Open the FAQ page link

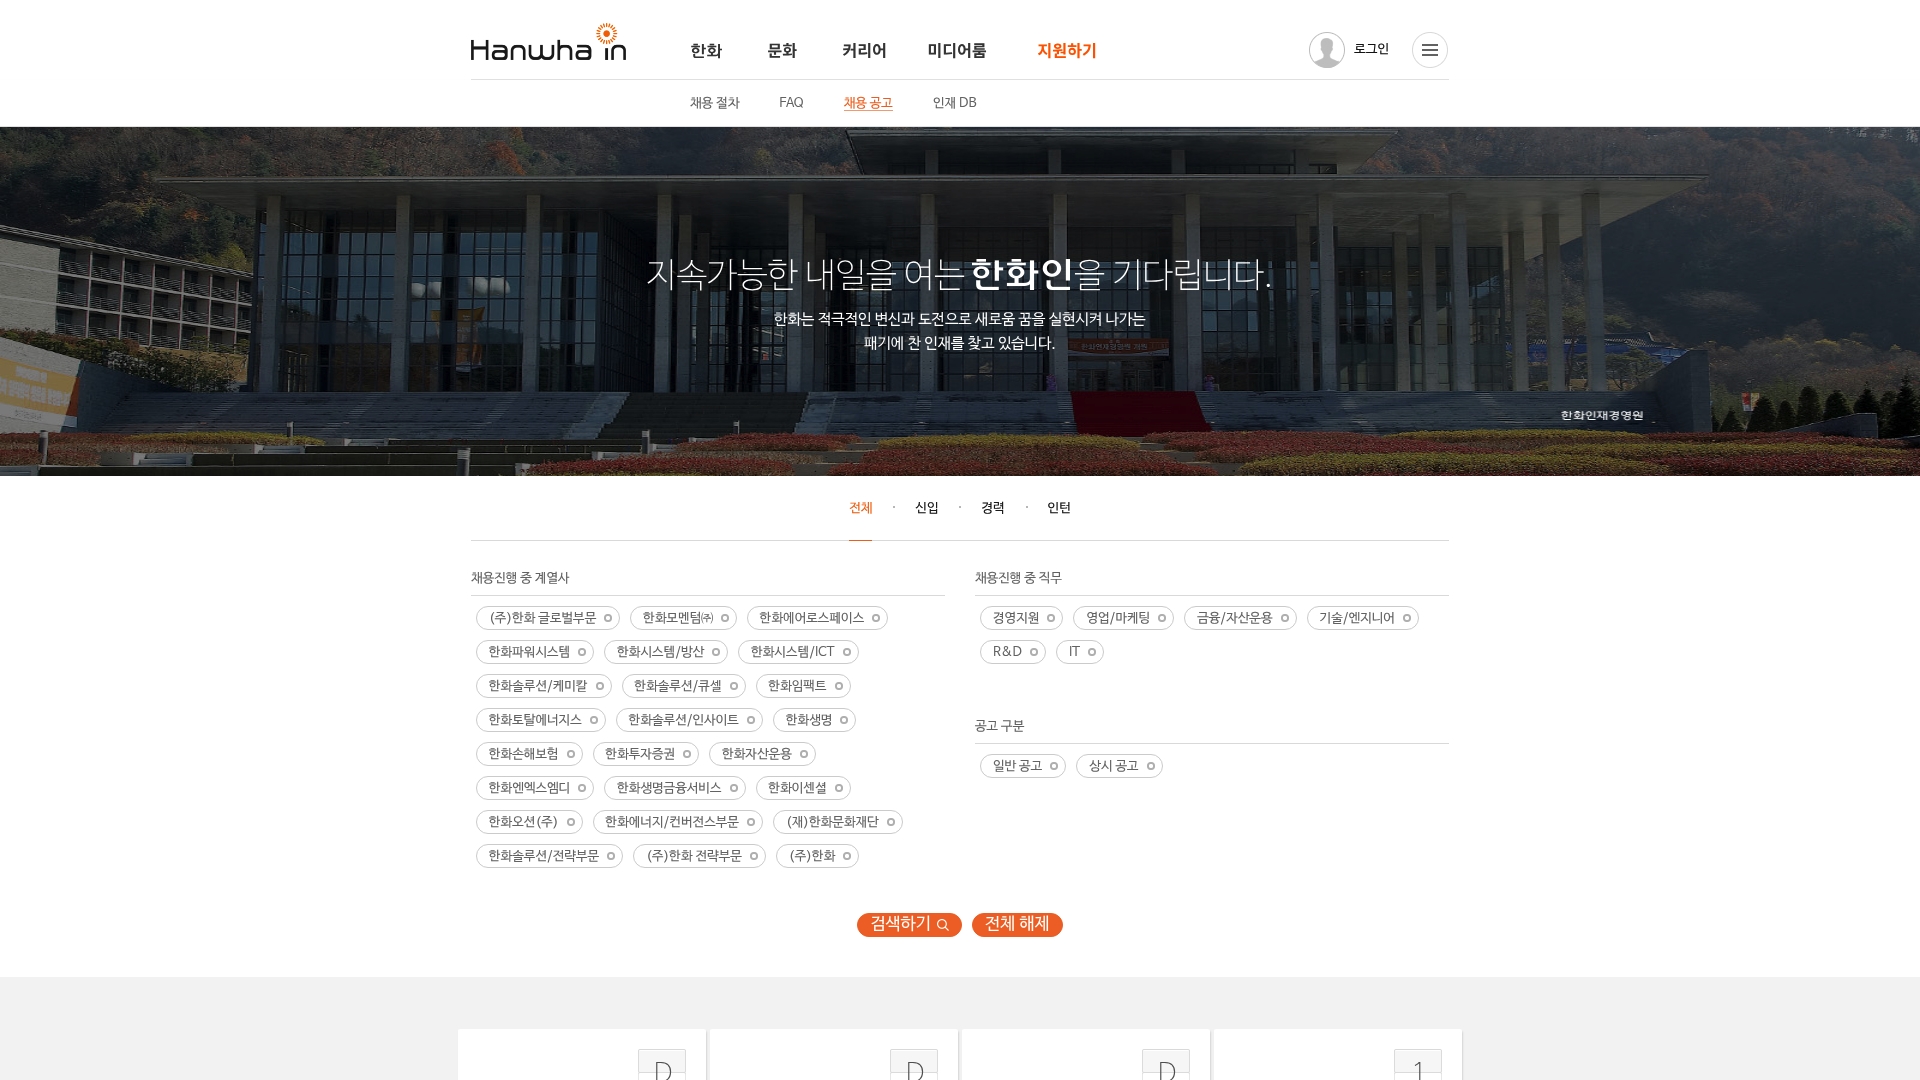[791, 102]
